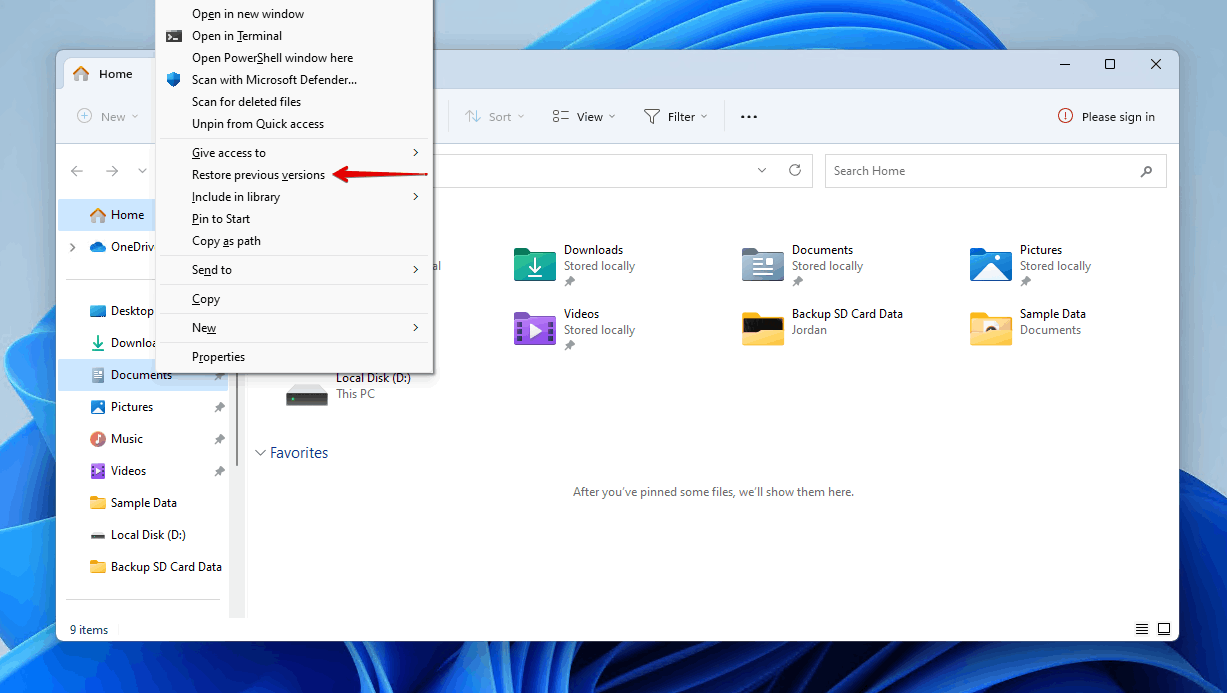Expand the OneDrive tree node
Image resolution: width=1227 pixels, height=693 pixels.
(72, 247)
